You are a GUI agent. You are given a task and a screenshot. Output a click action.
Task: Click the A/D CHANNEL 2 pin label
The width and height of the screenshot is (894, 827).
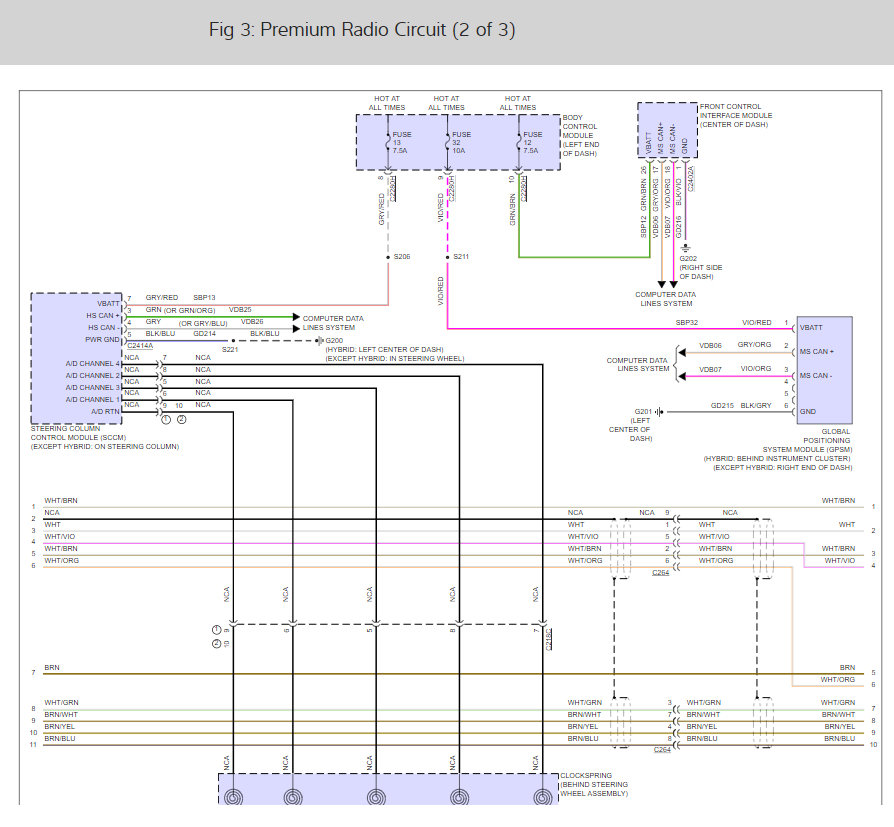pos(92,375)
